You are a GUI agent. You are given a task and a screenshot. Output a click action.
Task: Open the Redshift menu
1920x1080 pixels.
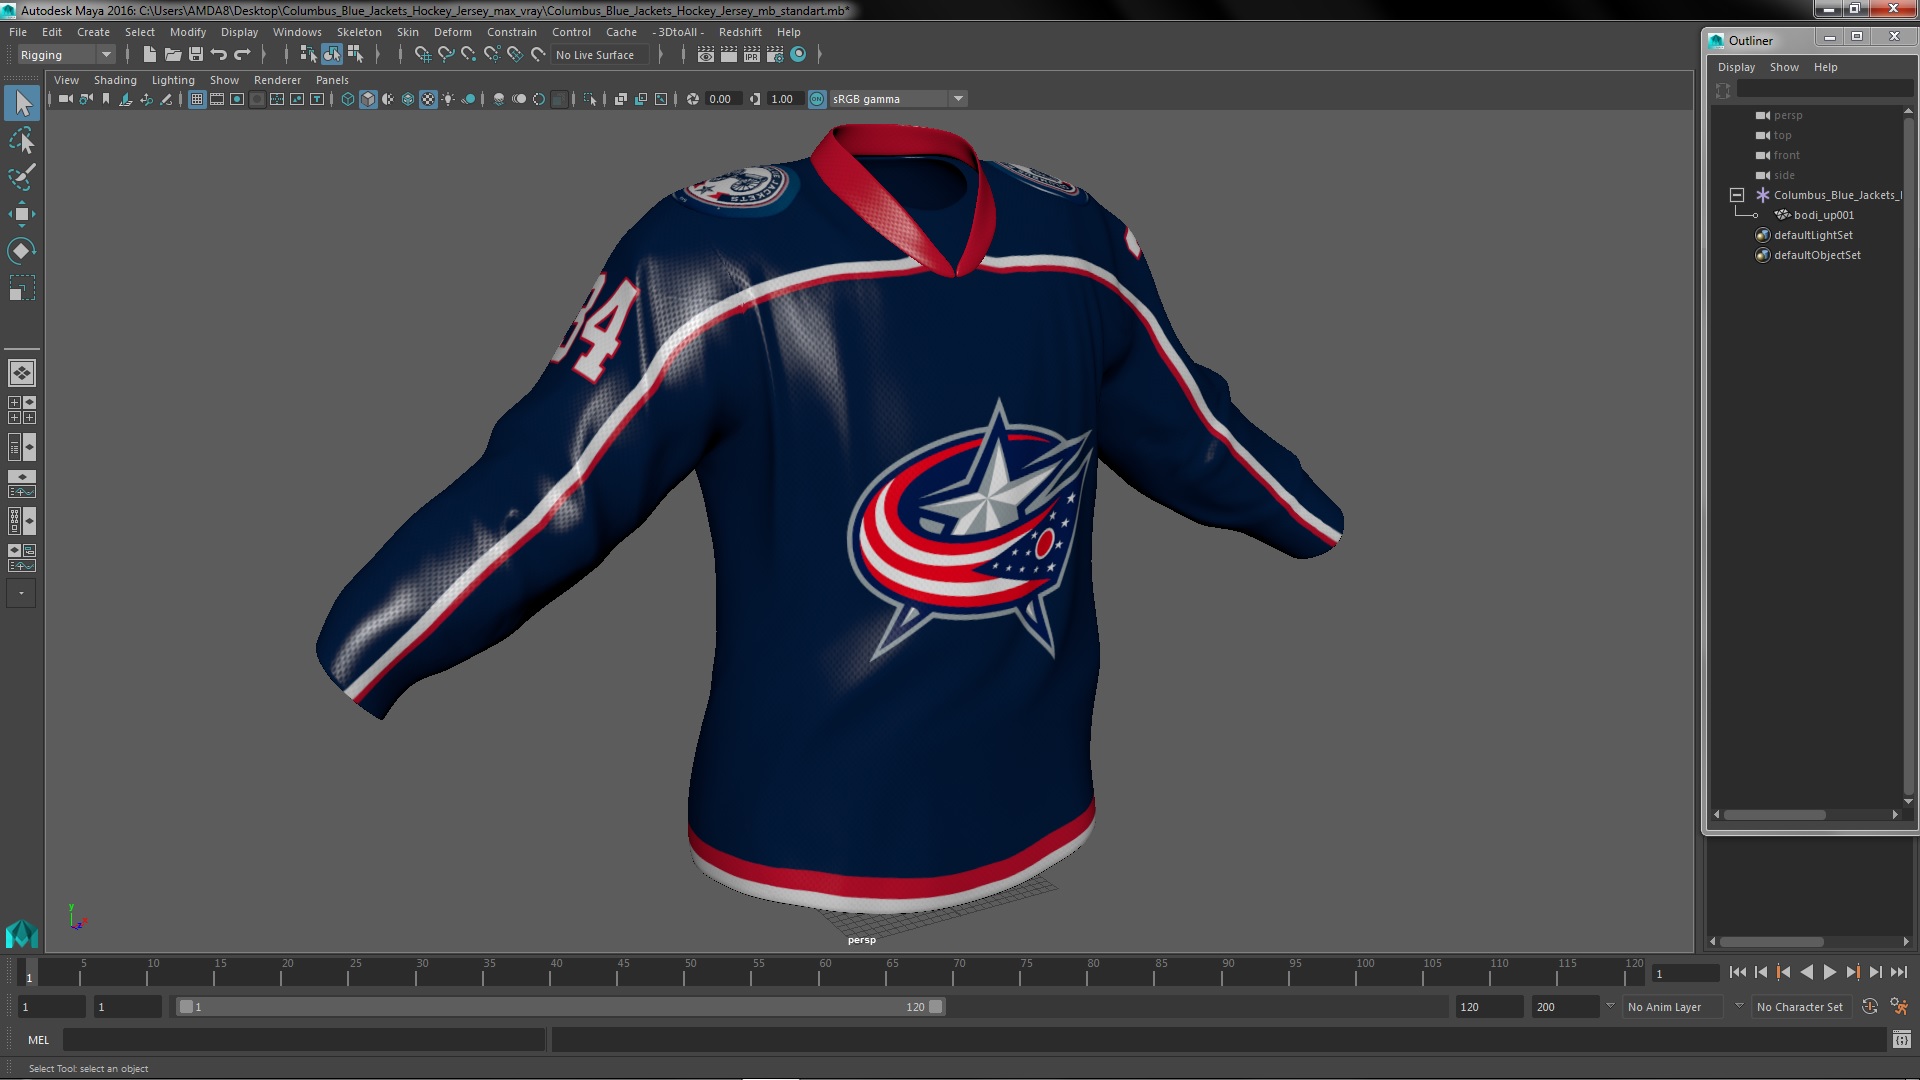(x=740, y=32)
